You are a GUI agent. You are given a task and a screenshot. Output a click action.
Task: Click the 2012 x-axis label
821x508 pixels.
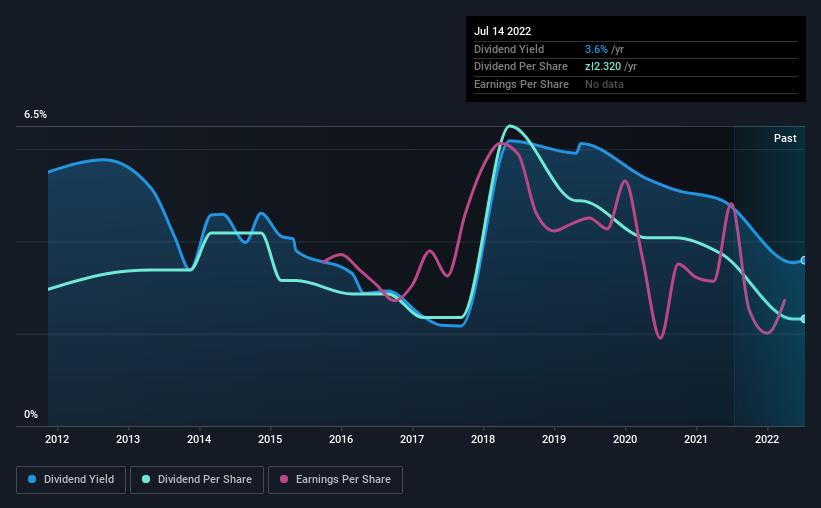coord(57,439)
